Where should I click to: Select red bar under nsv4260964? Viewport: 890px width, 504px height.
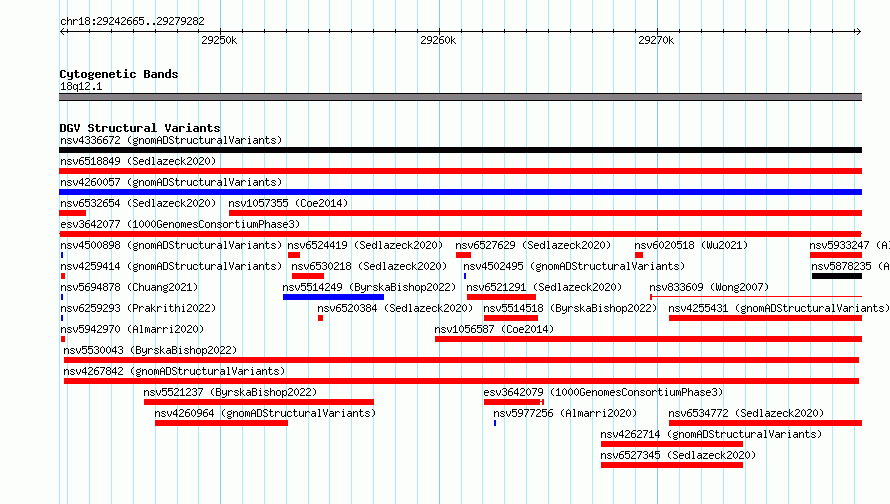221,423
